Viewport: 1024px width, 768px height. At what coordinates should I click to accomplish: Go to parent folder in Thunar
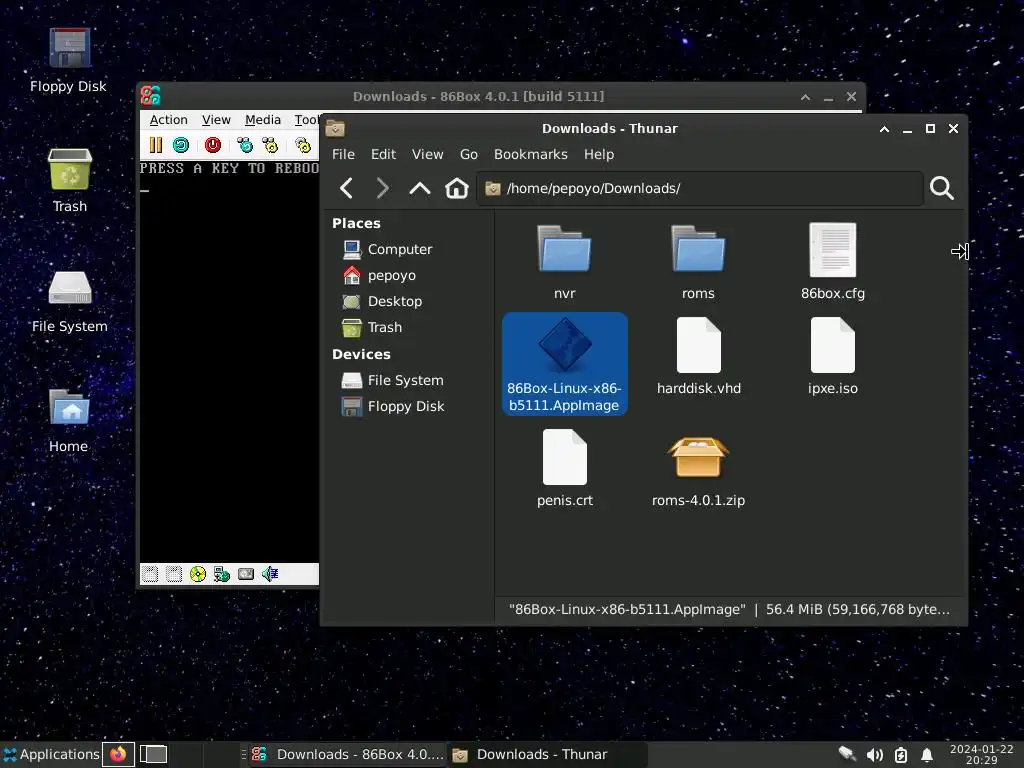tap(419, 189)
